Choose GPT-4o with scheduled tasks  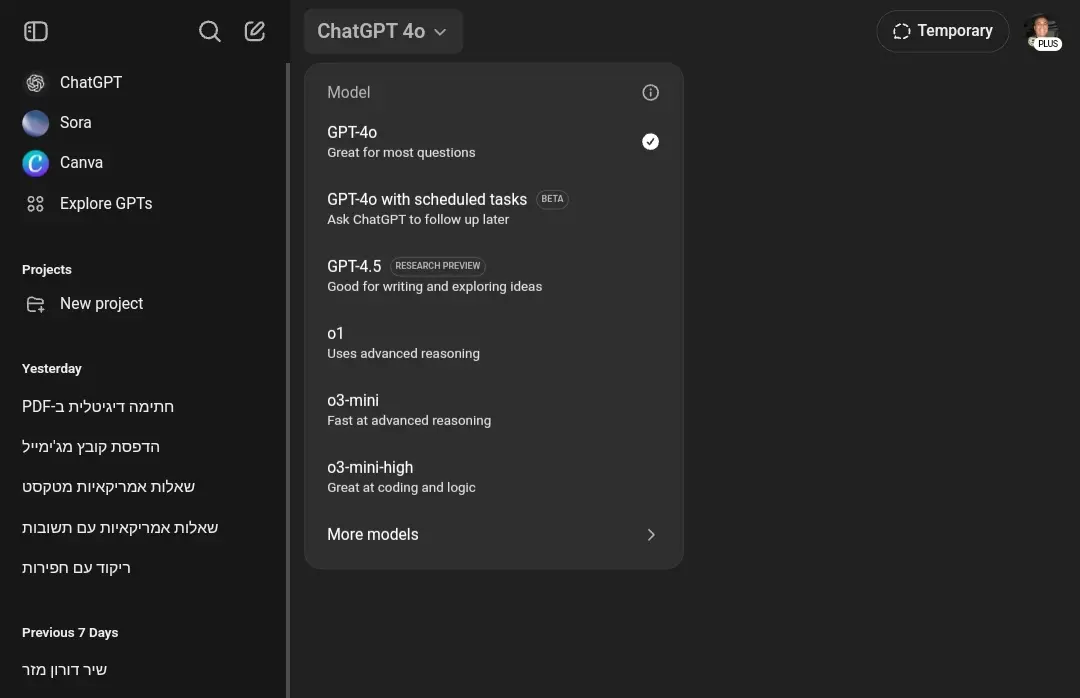(493, 209)
